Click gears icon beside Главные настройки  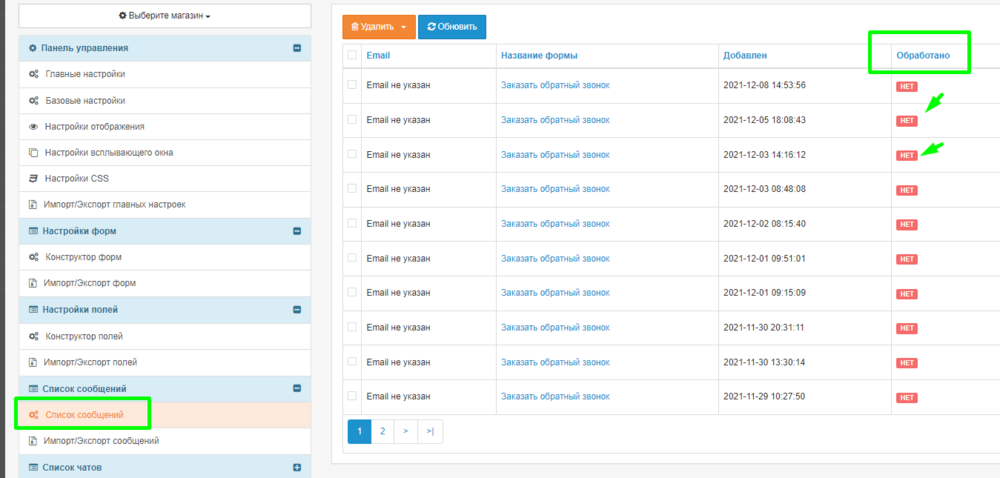(x=34, y=75)
